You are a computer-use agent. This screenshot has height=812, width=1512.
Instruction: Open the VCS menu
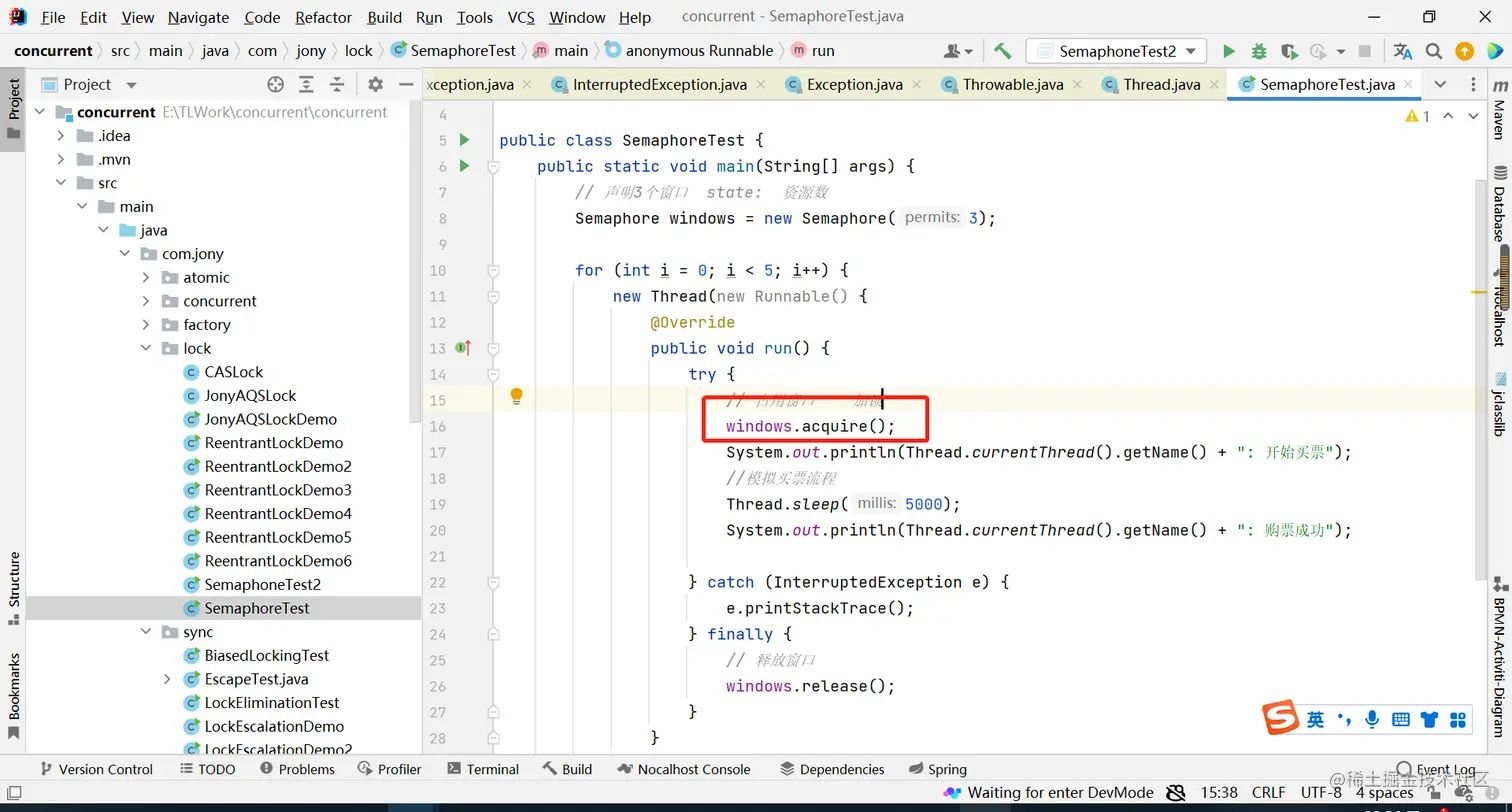(x=521, y=17)
